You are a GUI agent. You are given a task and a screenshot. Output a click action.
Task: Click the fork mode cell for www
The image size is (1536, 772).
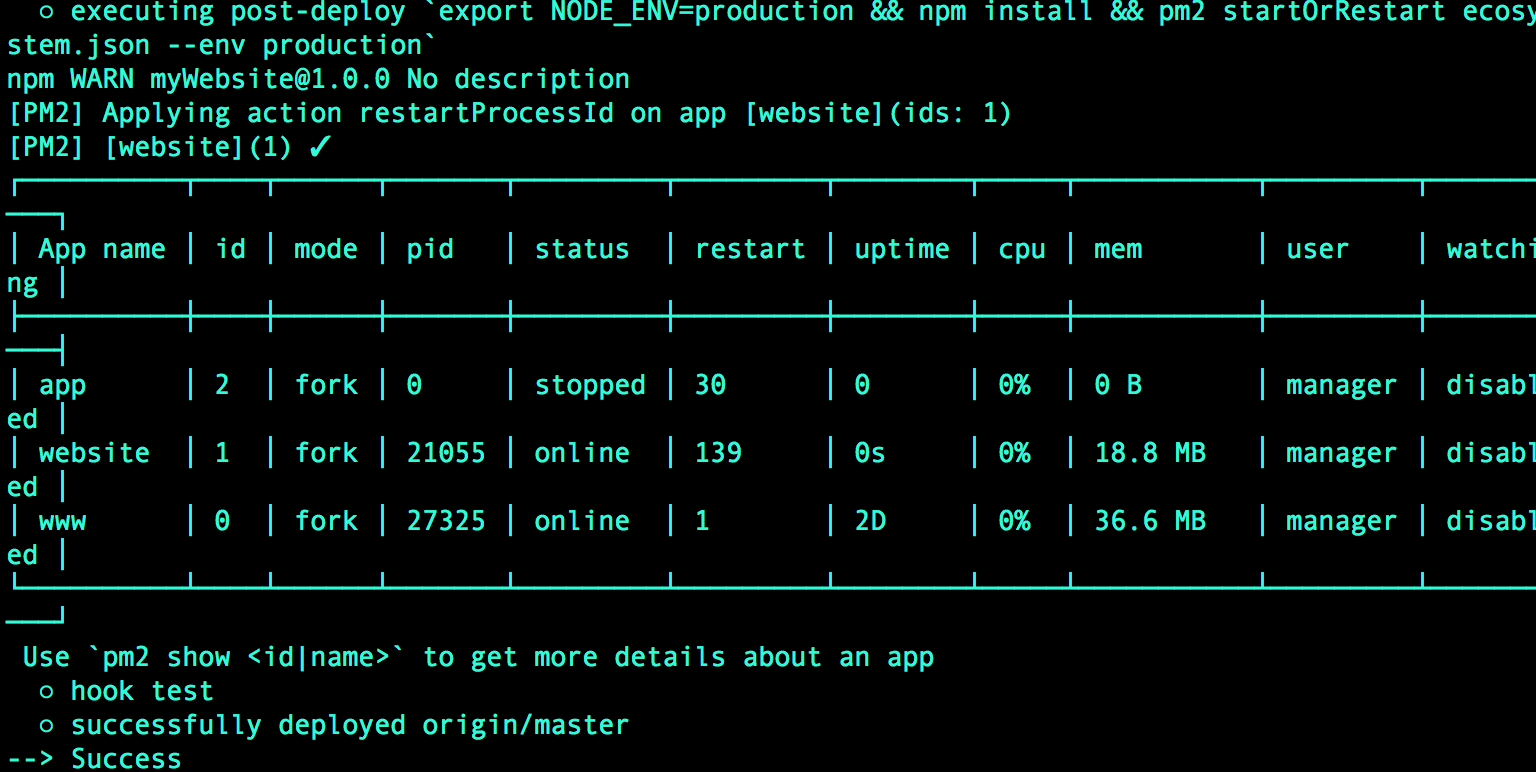[326, 520]
